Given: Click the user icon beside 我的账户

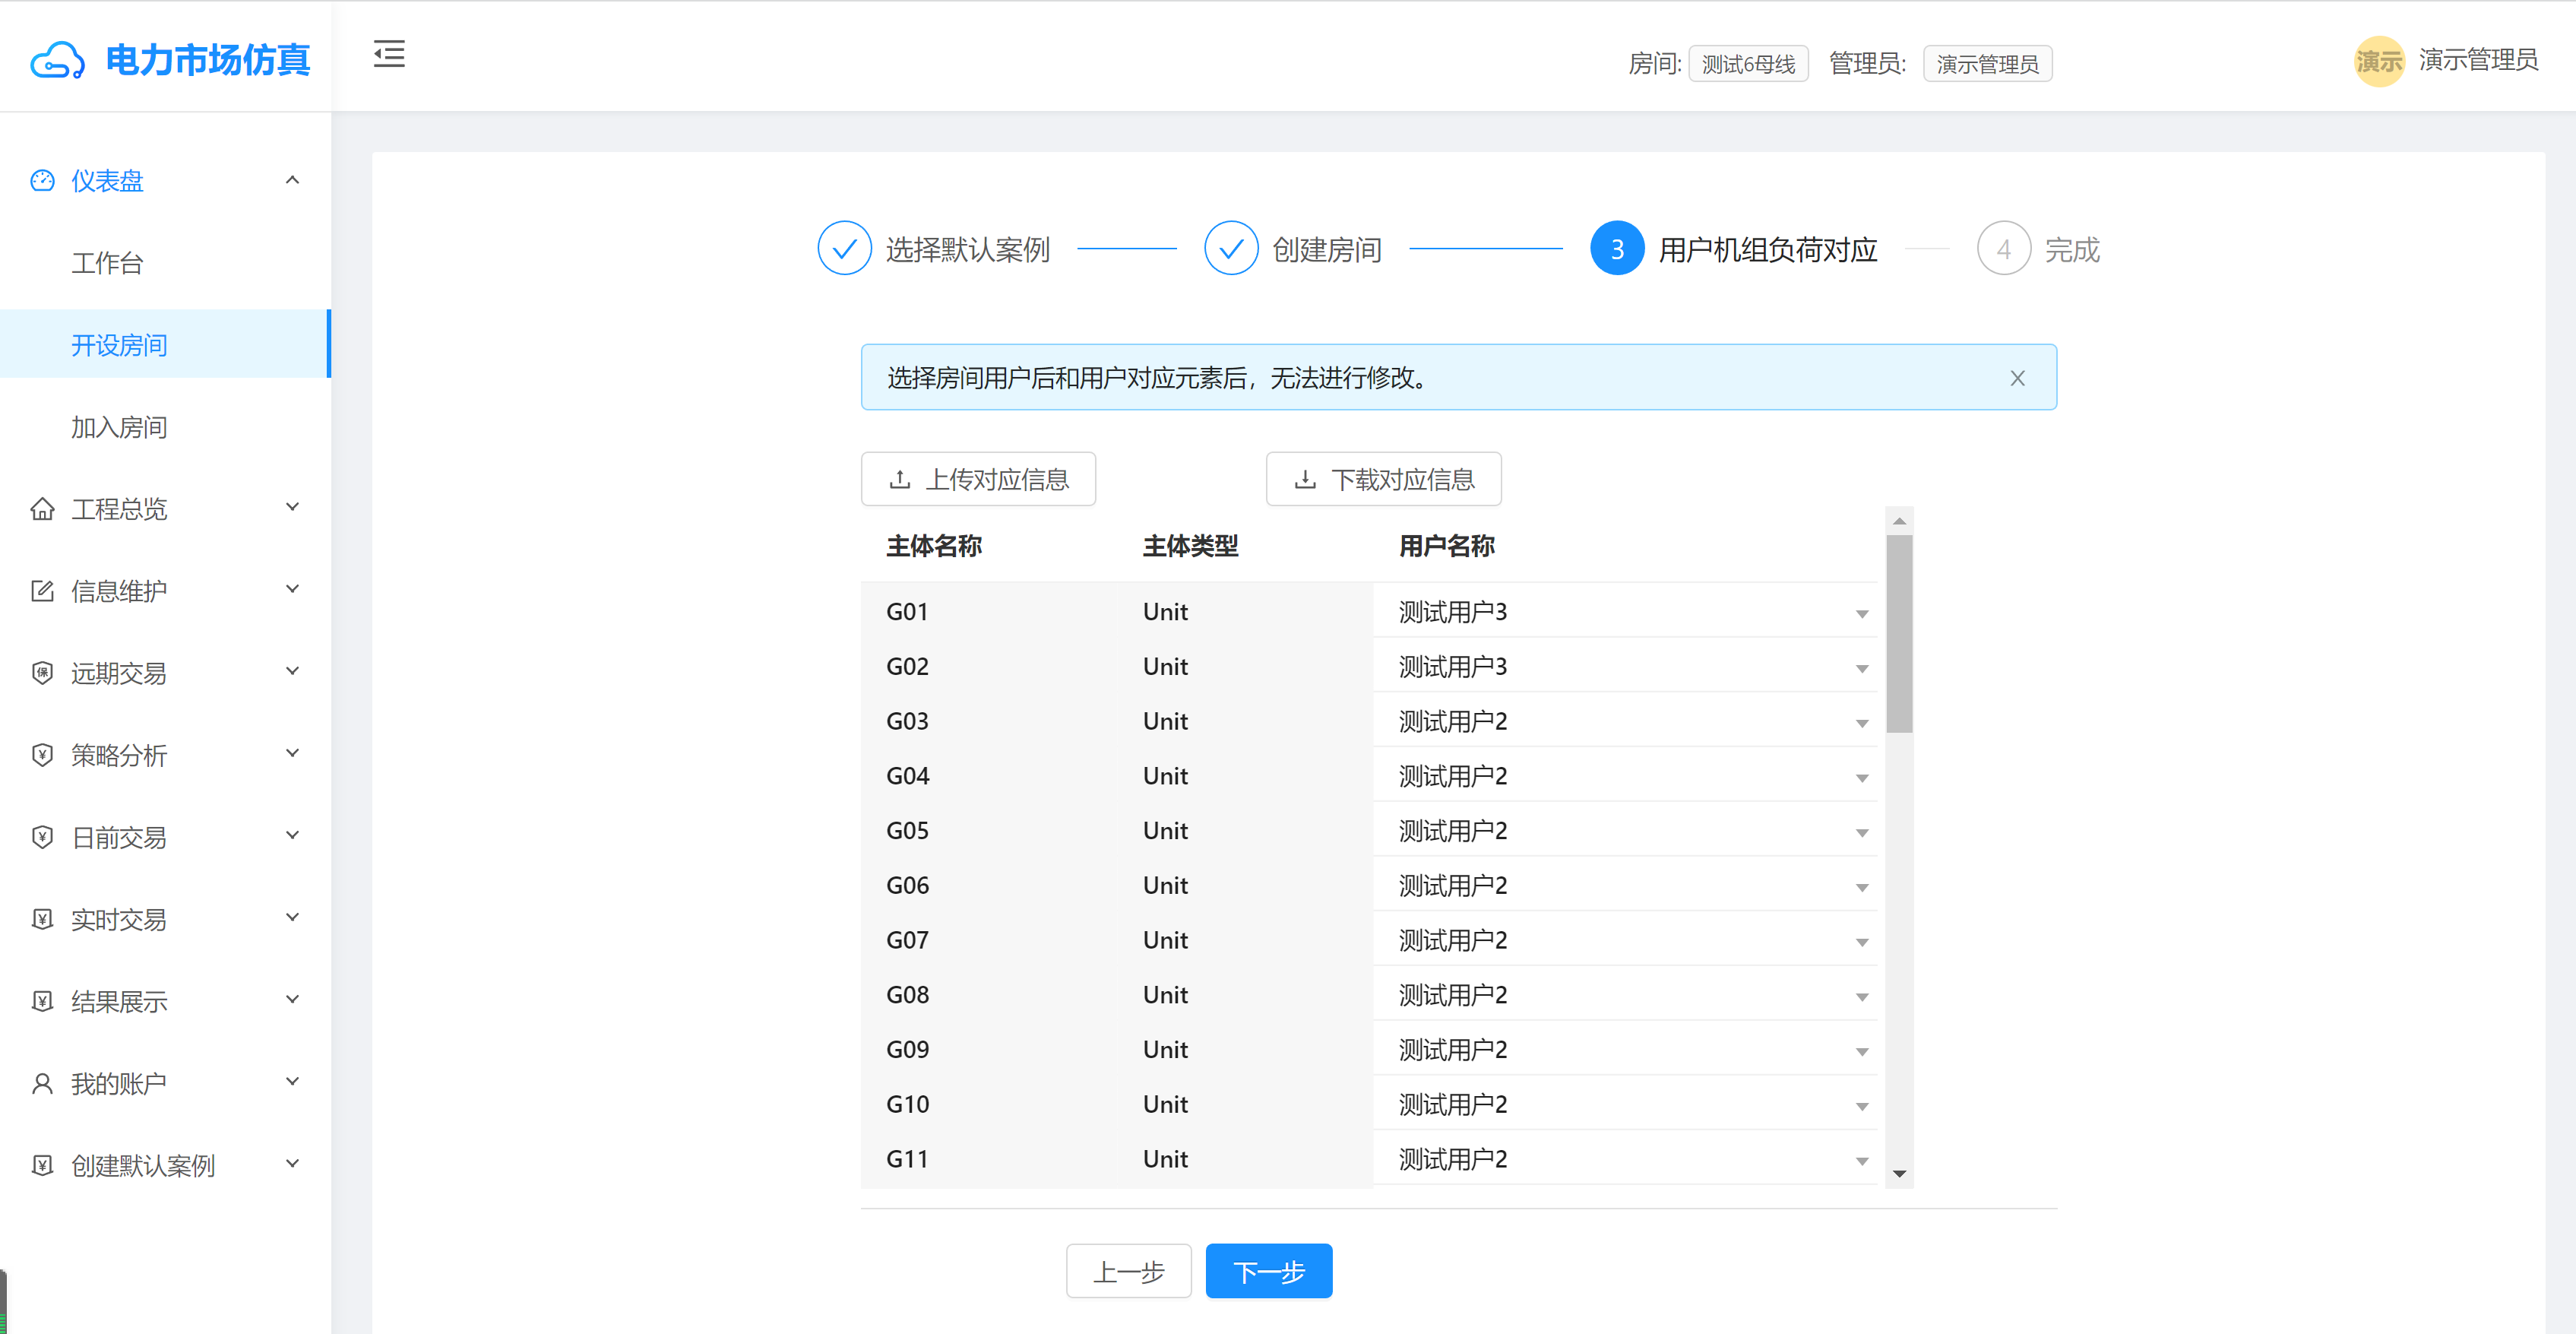Looking at the screenshot, I should [x=42, y=1083].
